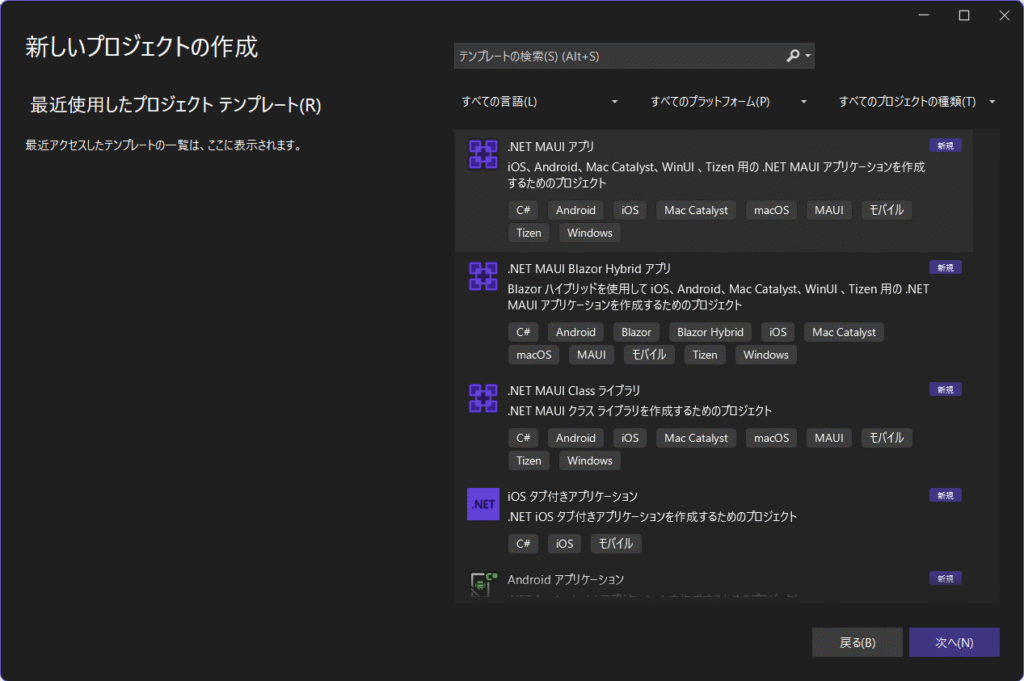This screenshot has height=681, width=1024.
Task: Click the Windows tag under .NET MAUI アプリ
Action: pos(590,233)
